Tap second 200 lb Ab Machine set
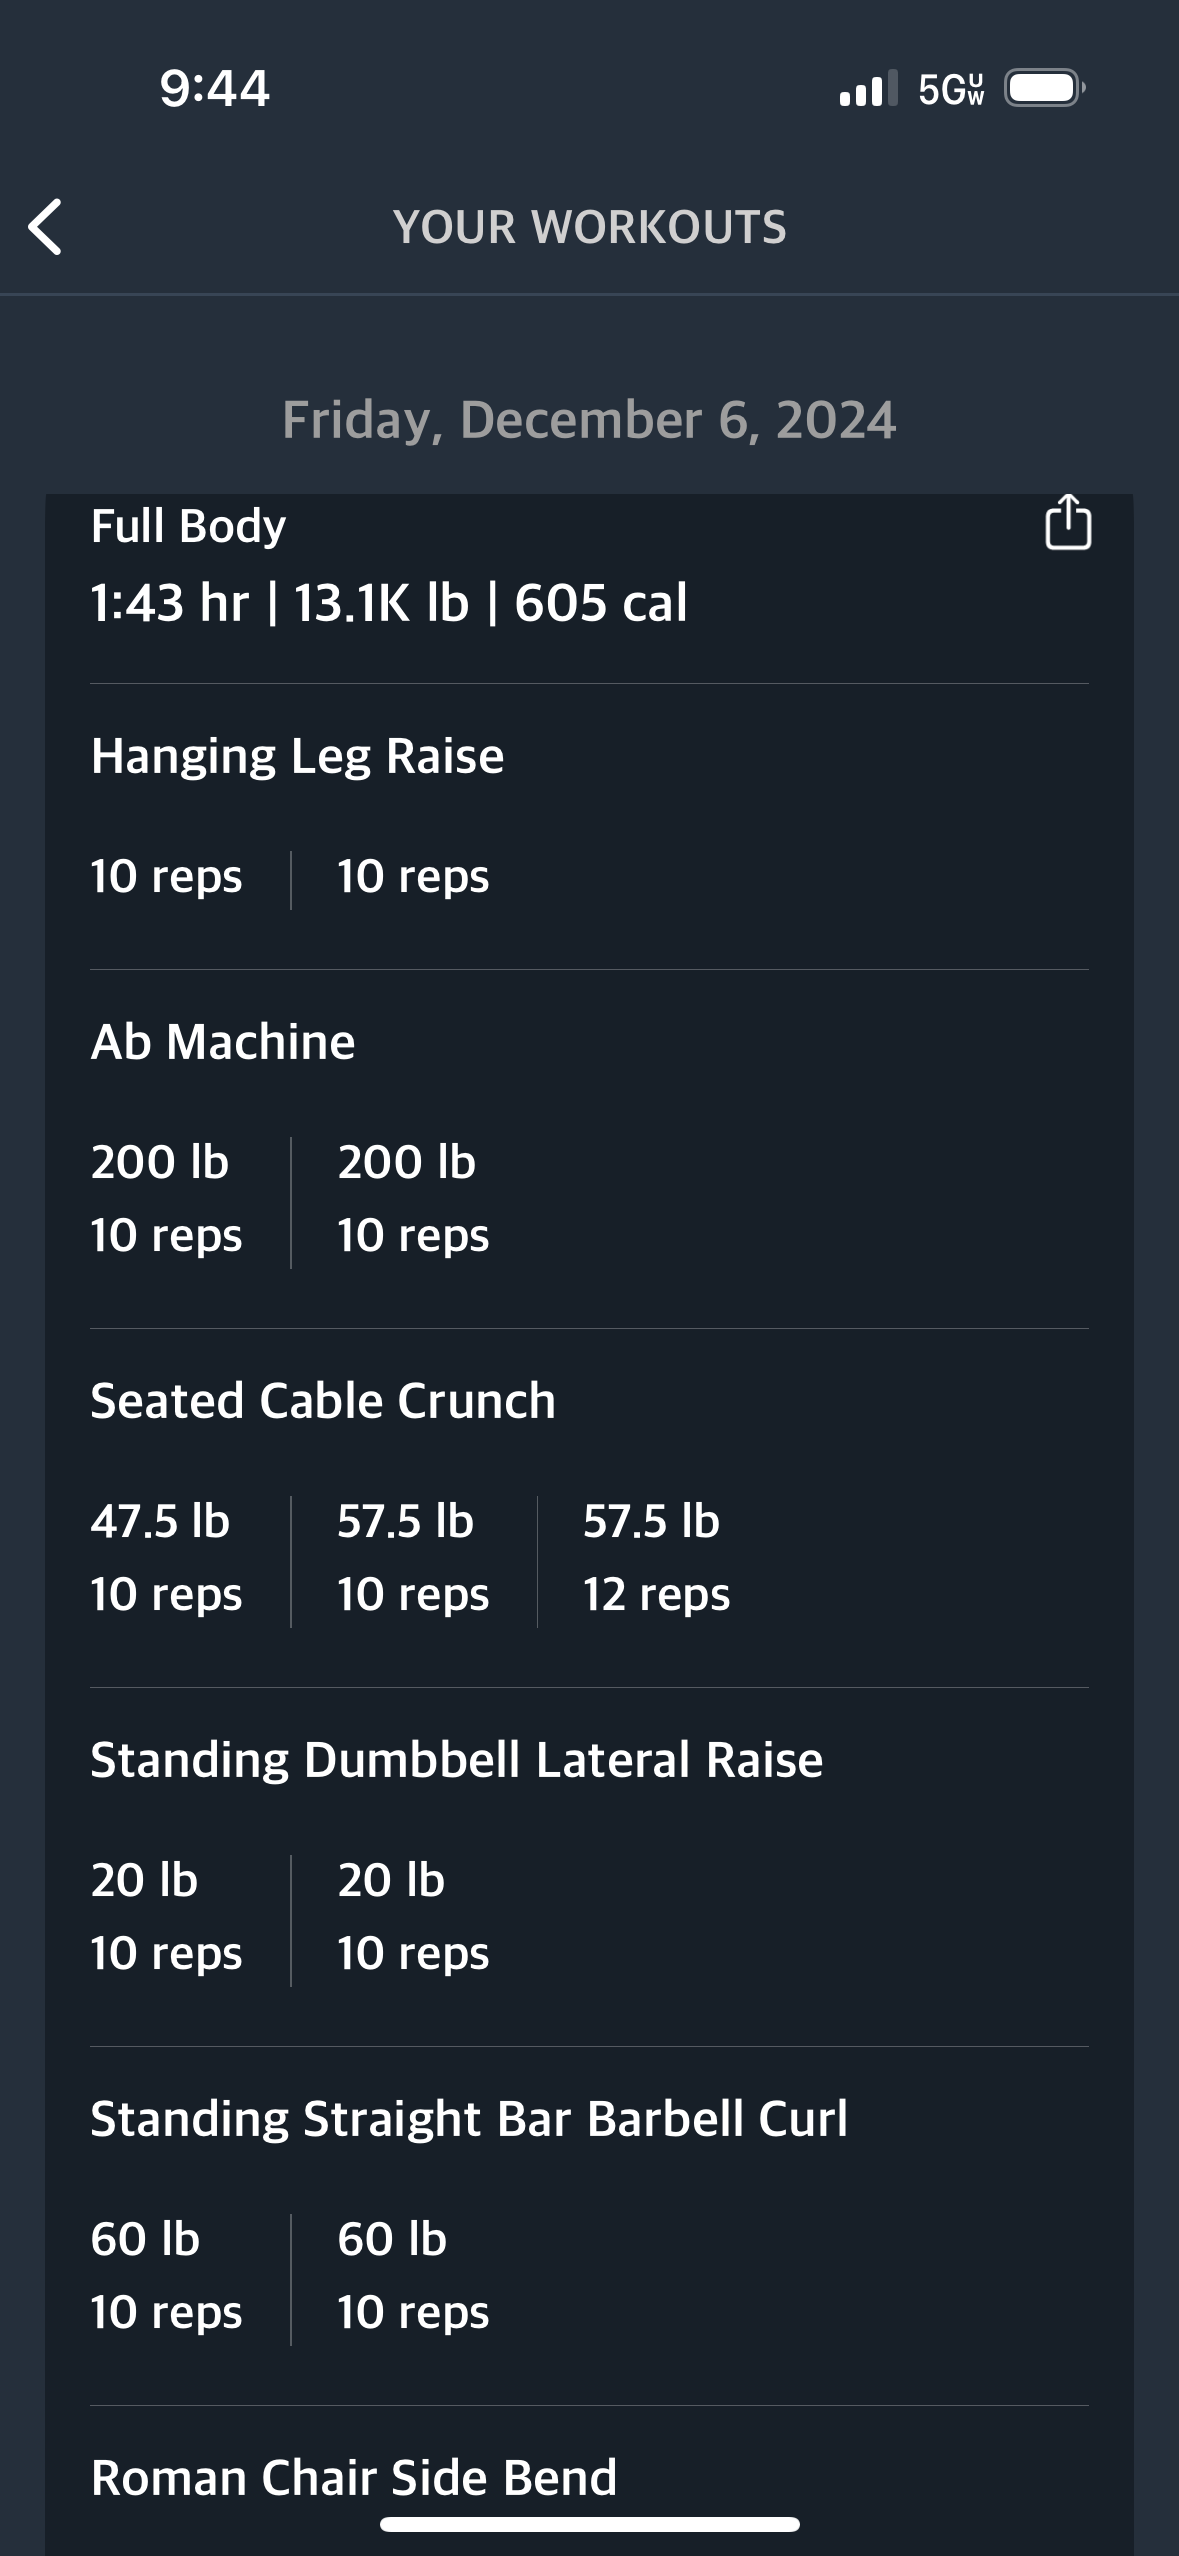This screenshot has width=1179, height=2556. [x=413, y=1198]
